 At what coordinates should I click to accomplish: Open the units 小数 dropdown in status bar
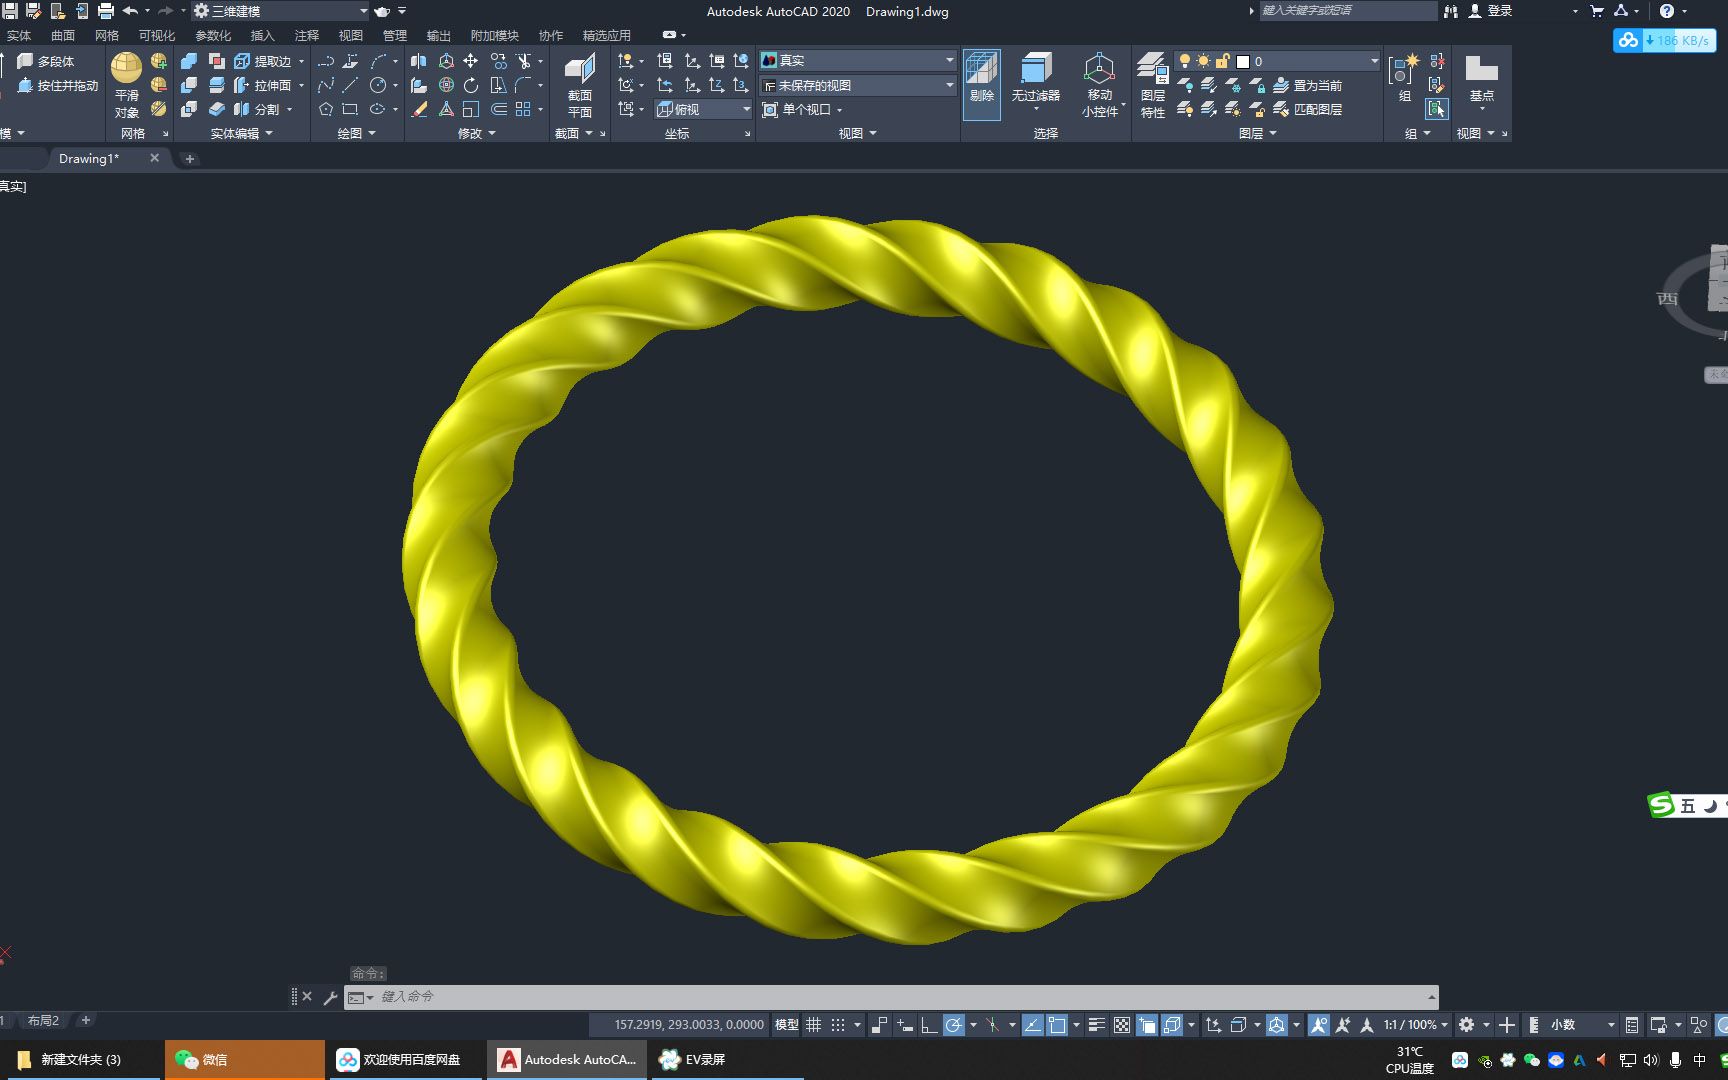[1582, 1025]
